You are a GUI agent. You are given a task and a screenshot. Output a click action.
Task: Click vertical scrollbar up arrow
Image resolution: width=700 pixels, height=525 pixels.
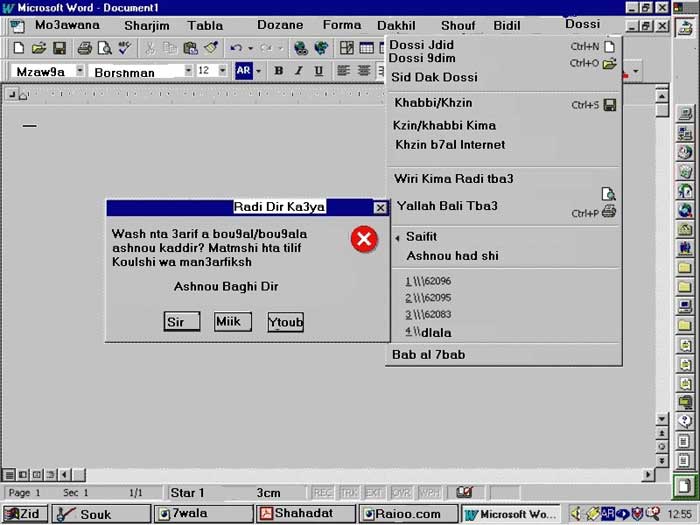pyautogui.click(x=662, y=96)
